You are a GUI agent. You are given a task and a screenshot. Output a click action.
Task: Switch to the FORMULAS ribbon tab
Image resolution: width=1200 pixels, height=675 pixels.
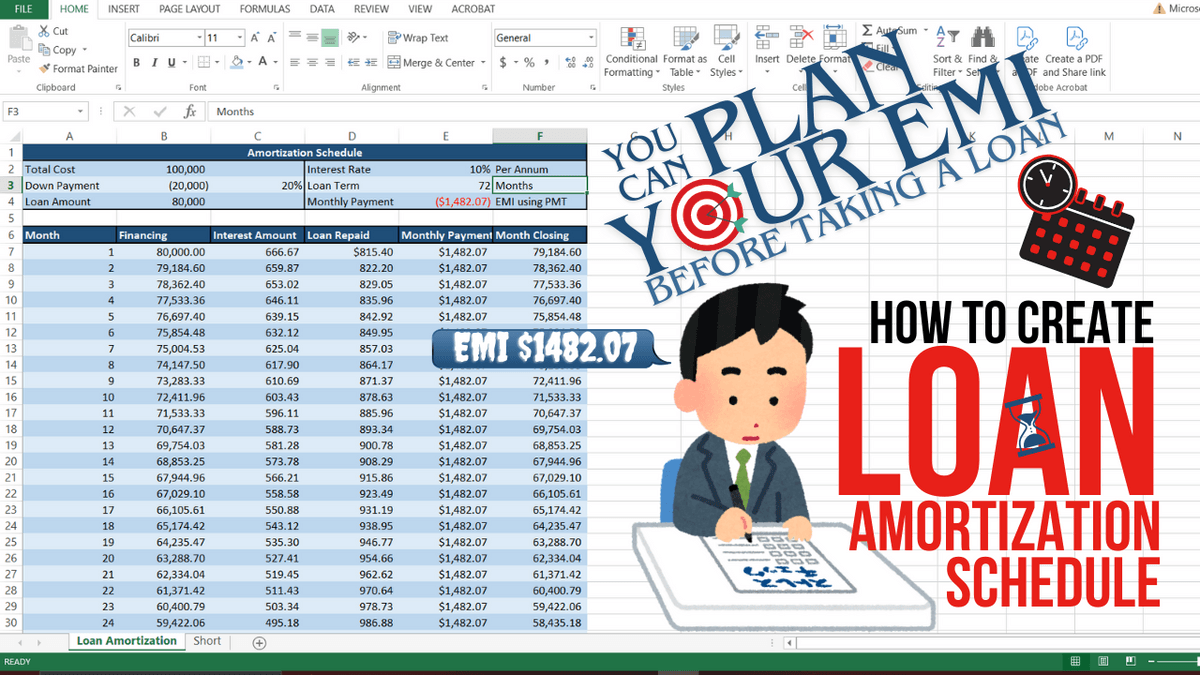[x=265, y=9]
